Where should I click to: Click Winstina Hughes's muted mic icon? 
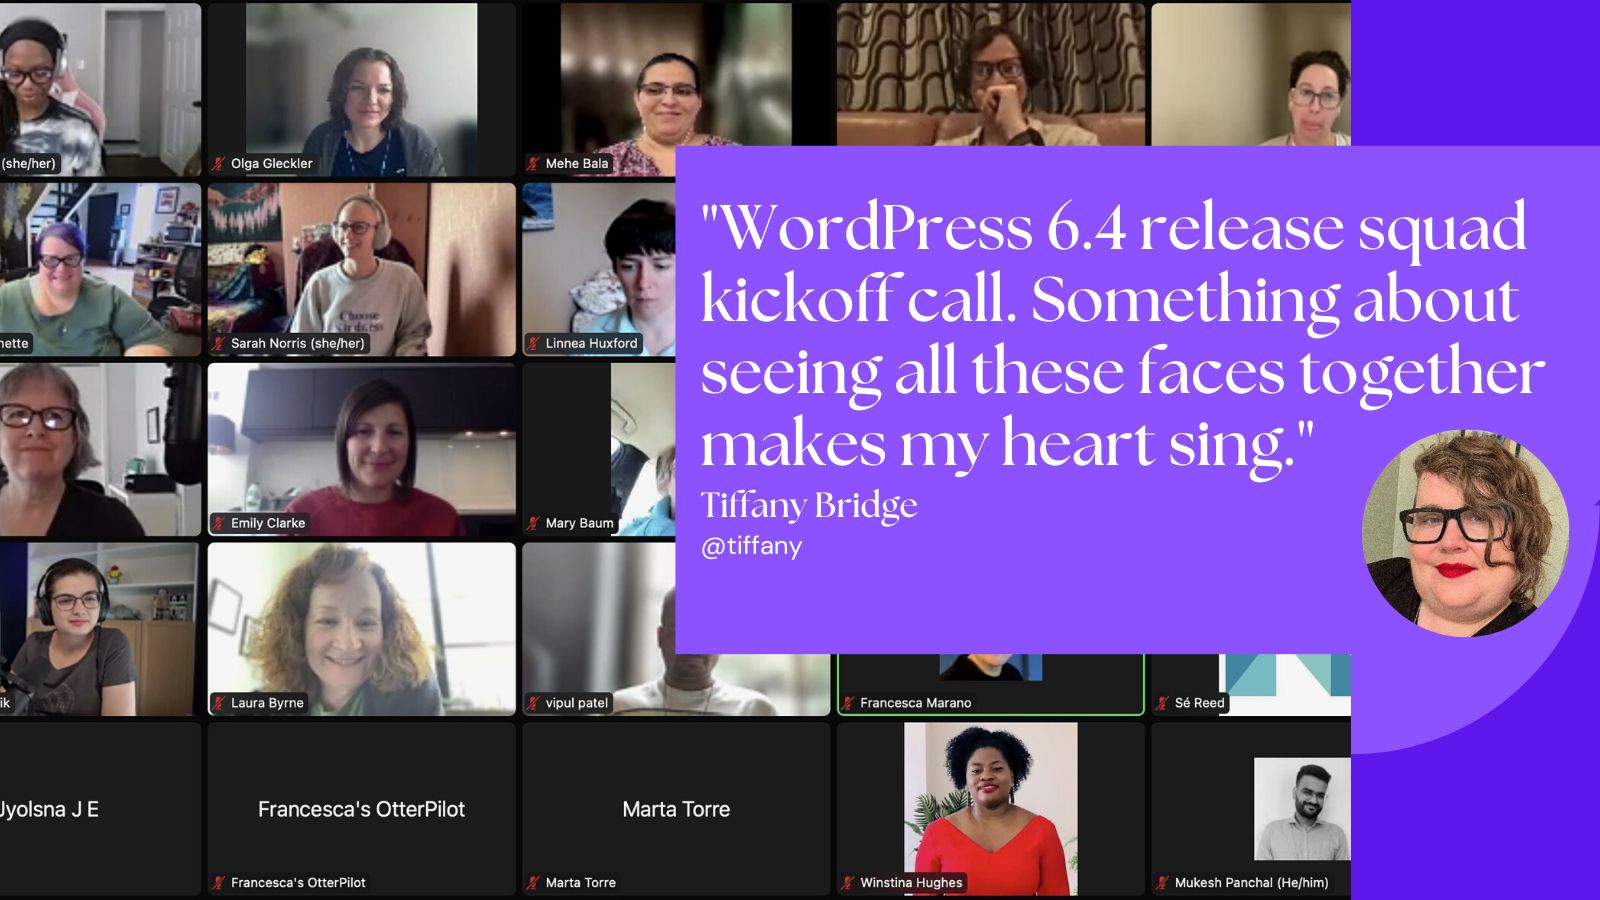pos(848,884)
